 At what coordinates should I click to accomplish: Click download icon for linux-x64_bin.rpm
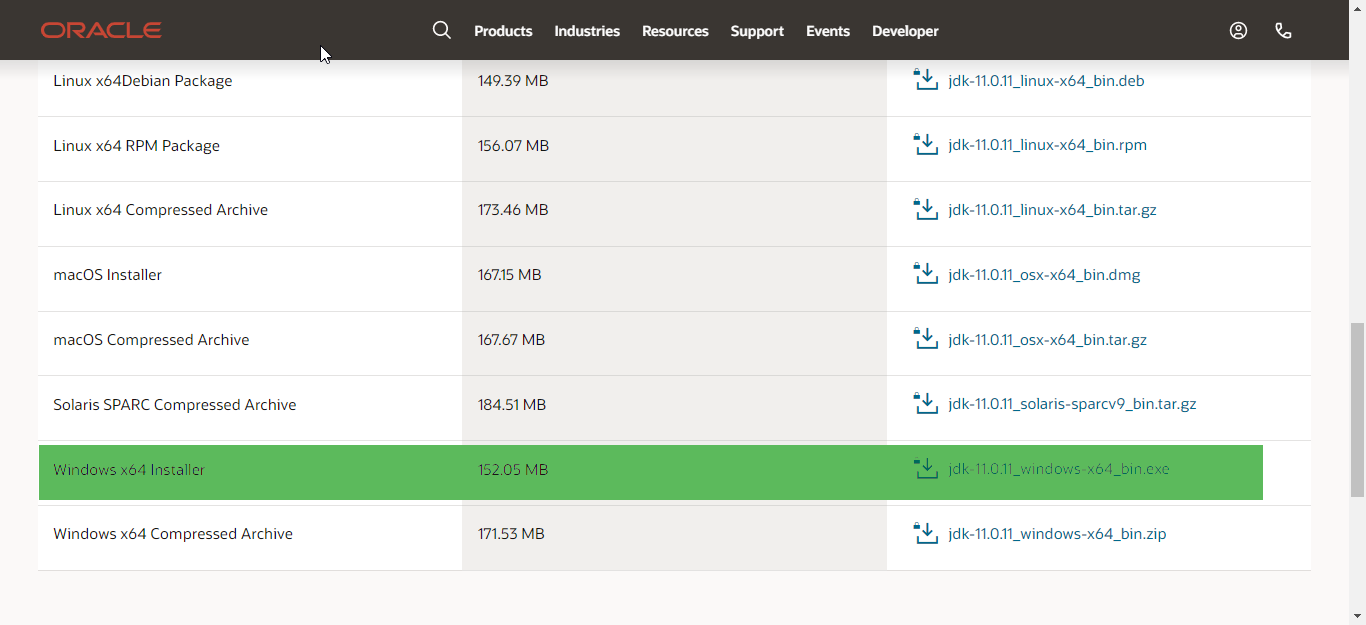click(926, 144)
